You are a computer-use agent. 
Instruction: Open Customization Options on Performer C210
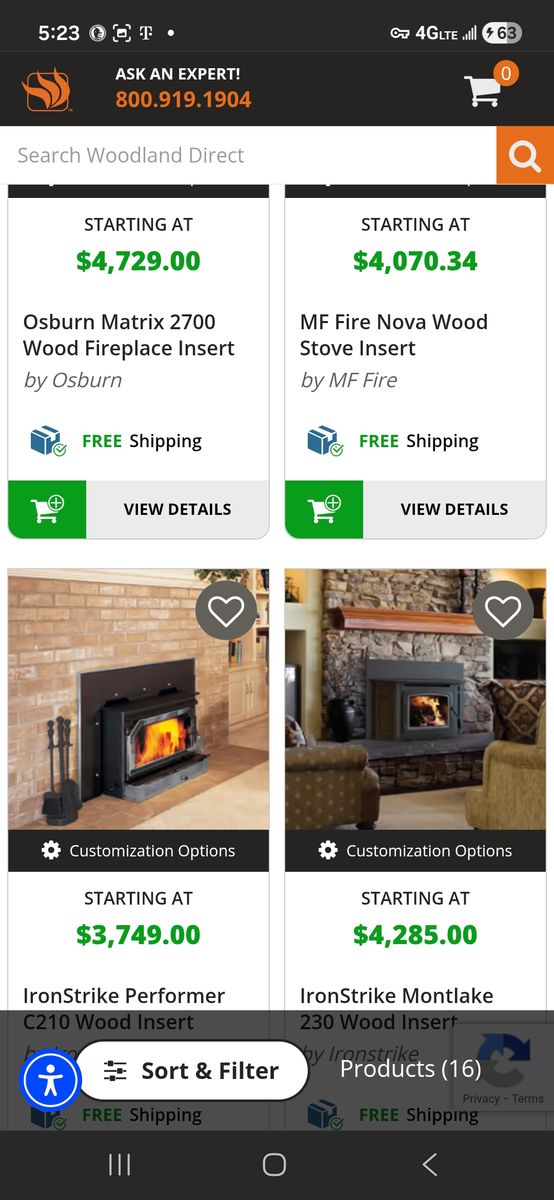point(138,851)
